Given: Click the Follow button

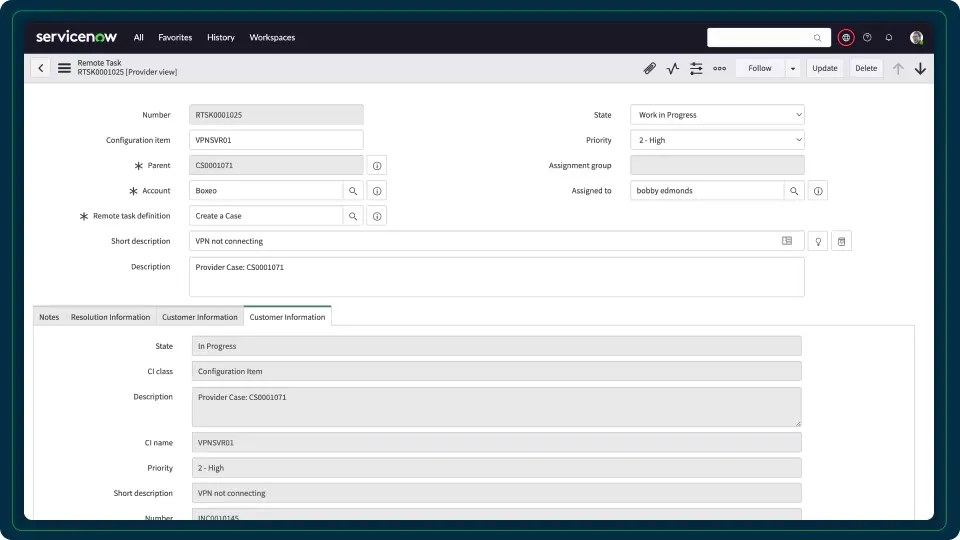Looking at the screenshot, I should point(760,69).
